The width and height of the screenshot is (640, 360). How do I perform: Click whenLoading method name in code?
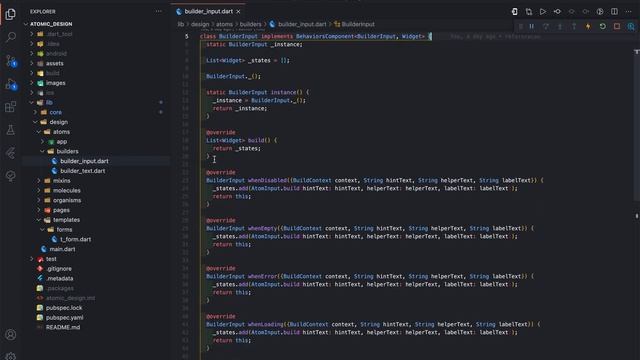tap(265, 324)
